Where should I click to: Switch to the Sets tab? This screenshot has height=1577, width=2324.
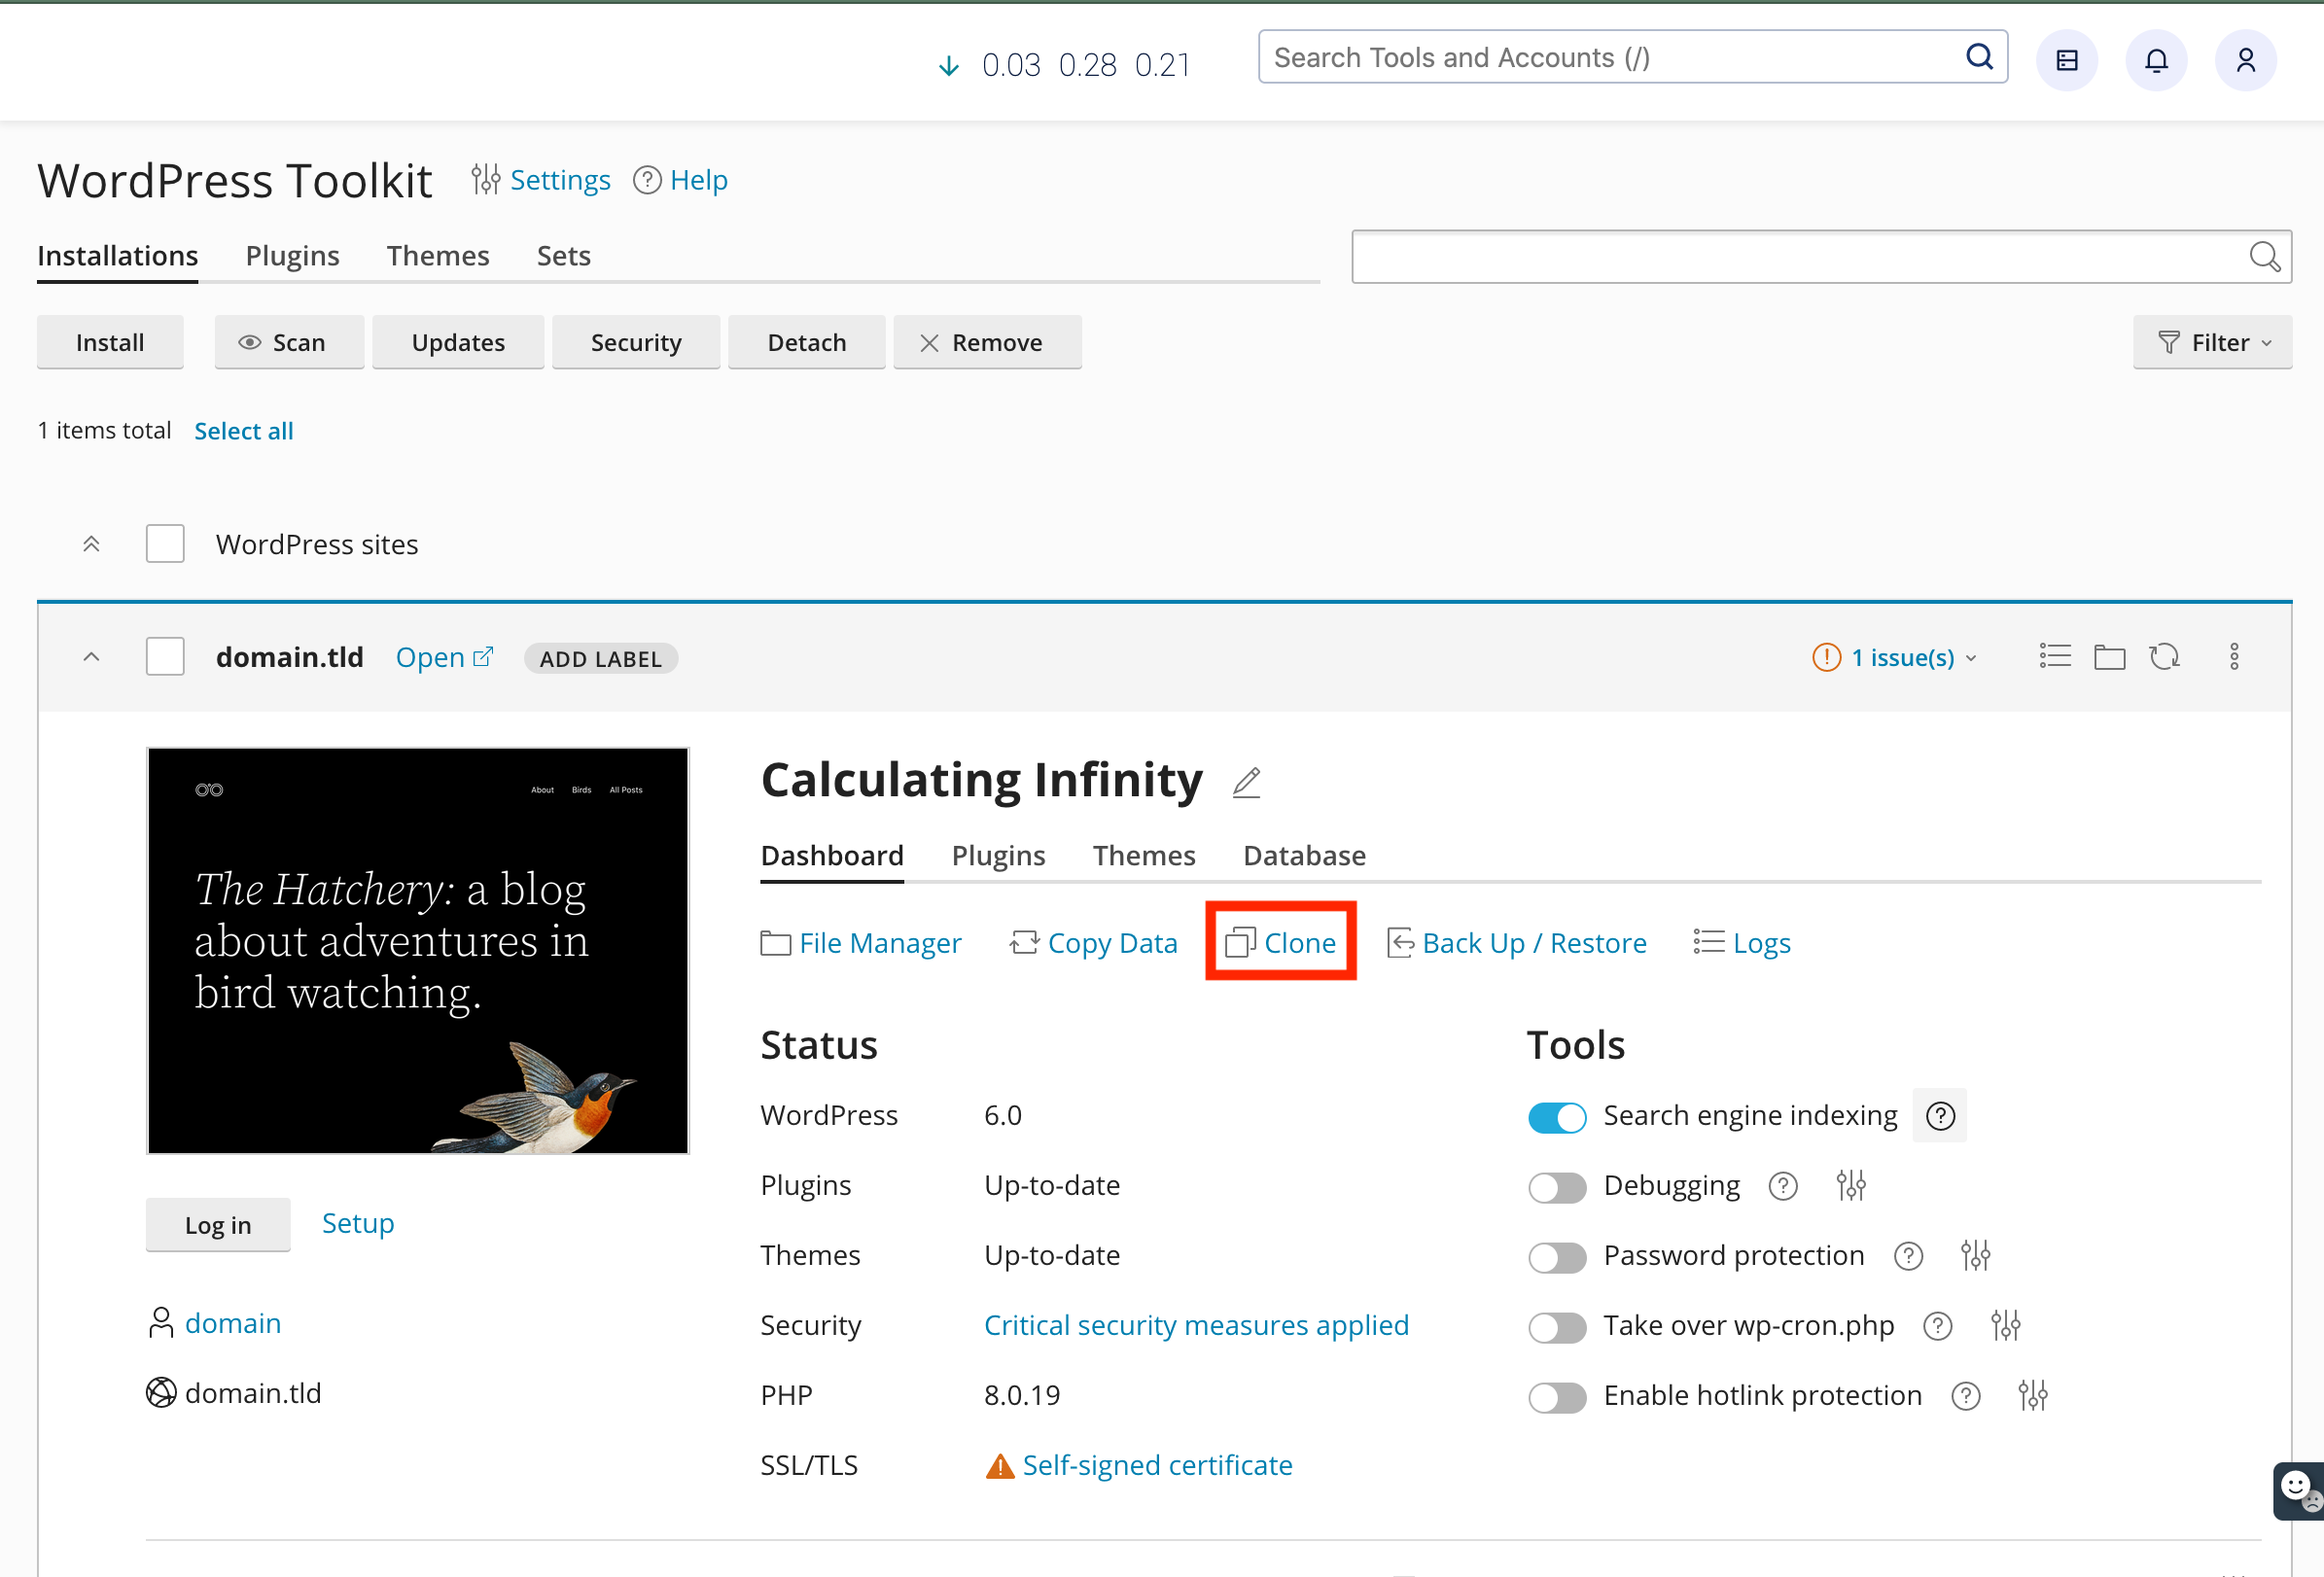coord(563,256)
